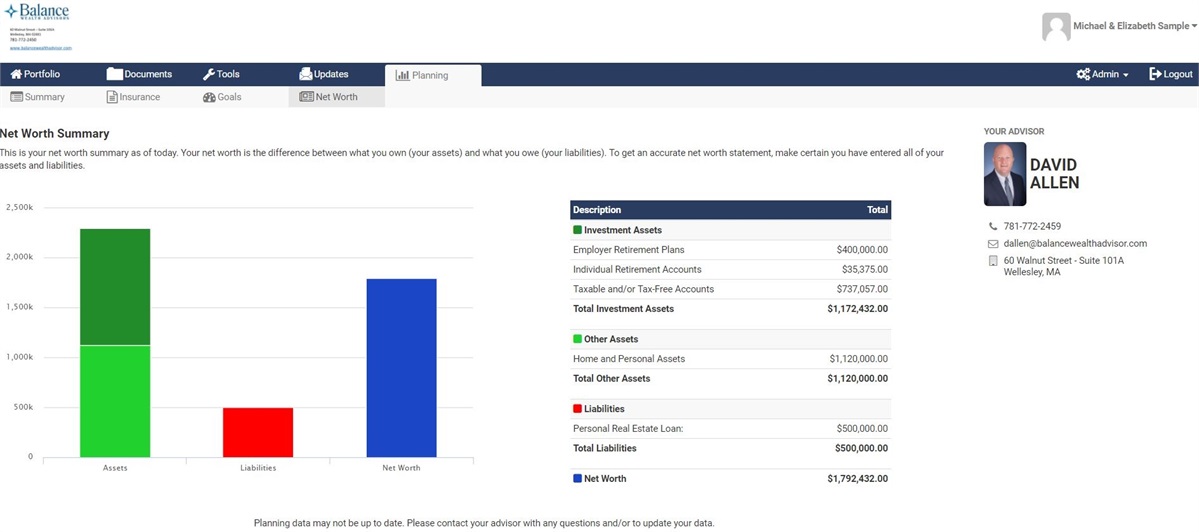Click the Employer Retirement Plans row

pyautogui.click(x=730, y=250)
